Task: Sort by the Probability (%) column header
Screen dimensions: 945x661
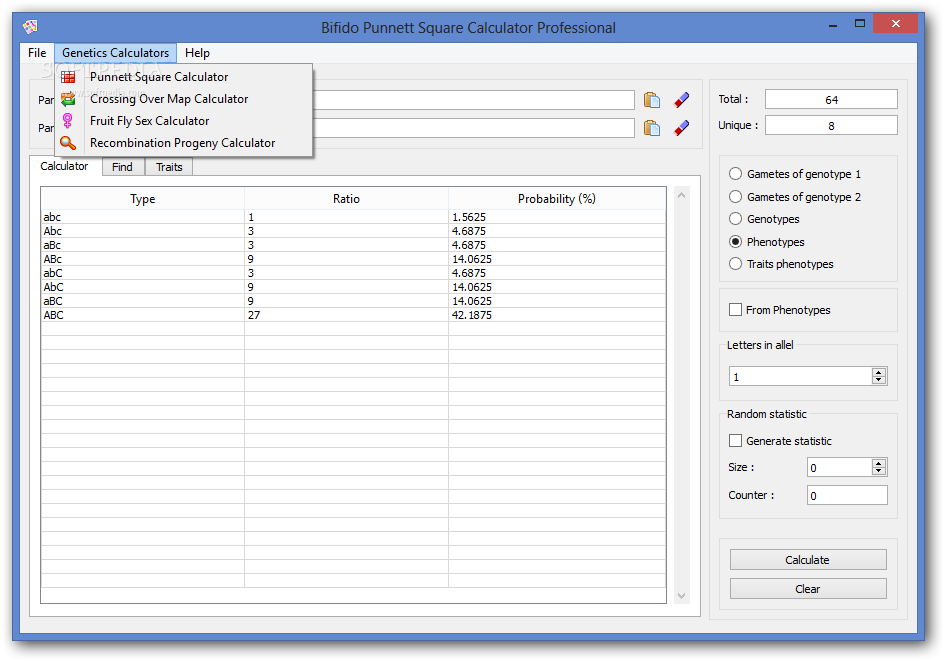Action: (x=557, y=199)
